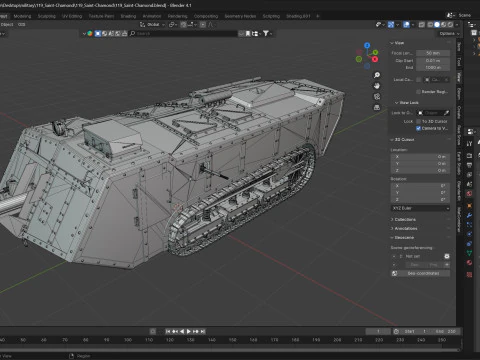Open the Animation workspace tab
This screenshot has width=480, height=360.
click(x=152, y=16)
